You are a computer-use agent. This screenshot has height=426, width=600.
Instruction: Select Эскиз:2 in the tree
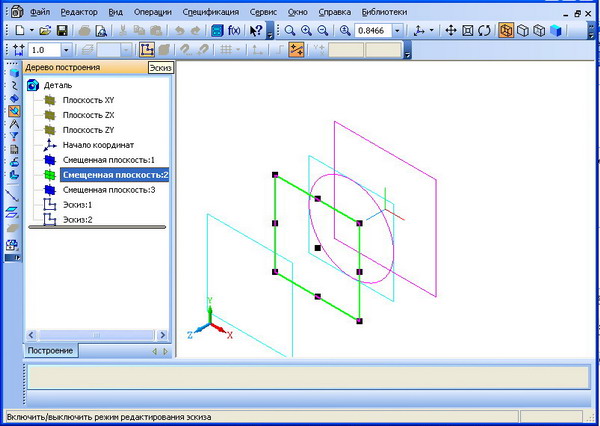77,220
